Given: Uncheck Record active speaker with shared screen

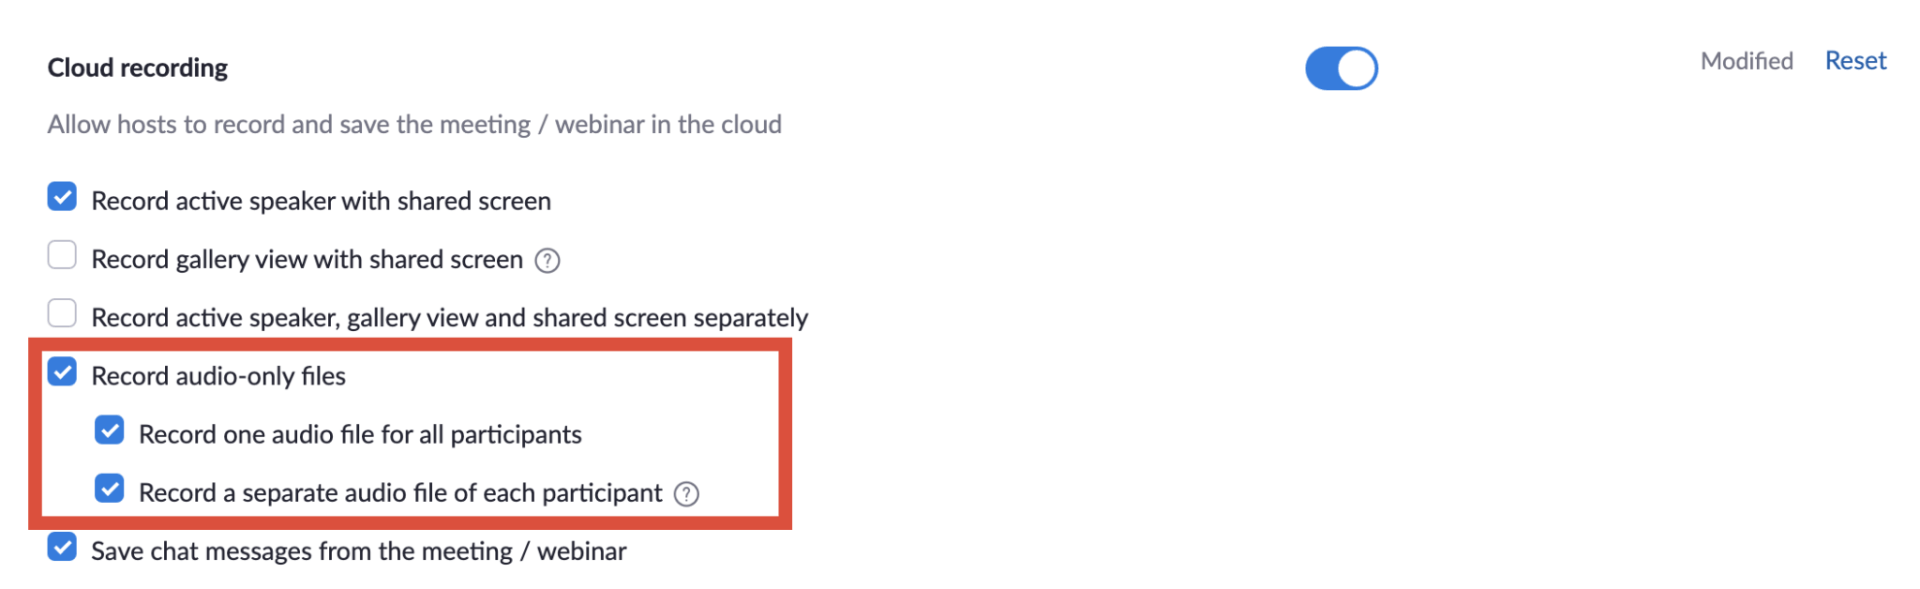Looking at the screenshot, I should 62,197.
